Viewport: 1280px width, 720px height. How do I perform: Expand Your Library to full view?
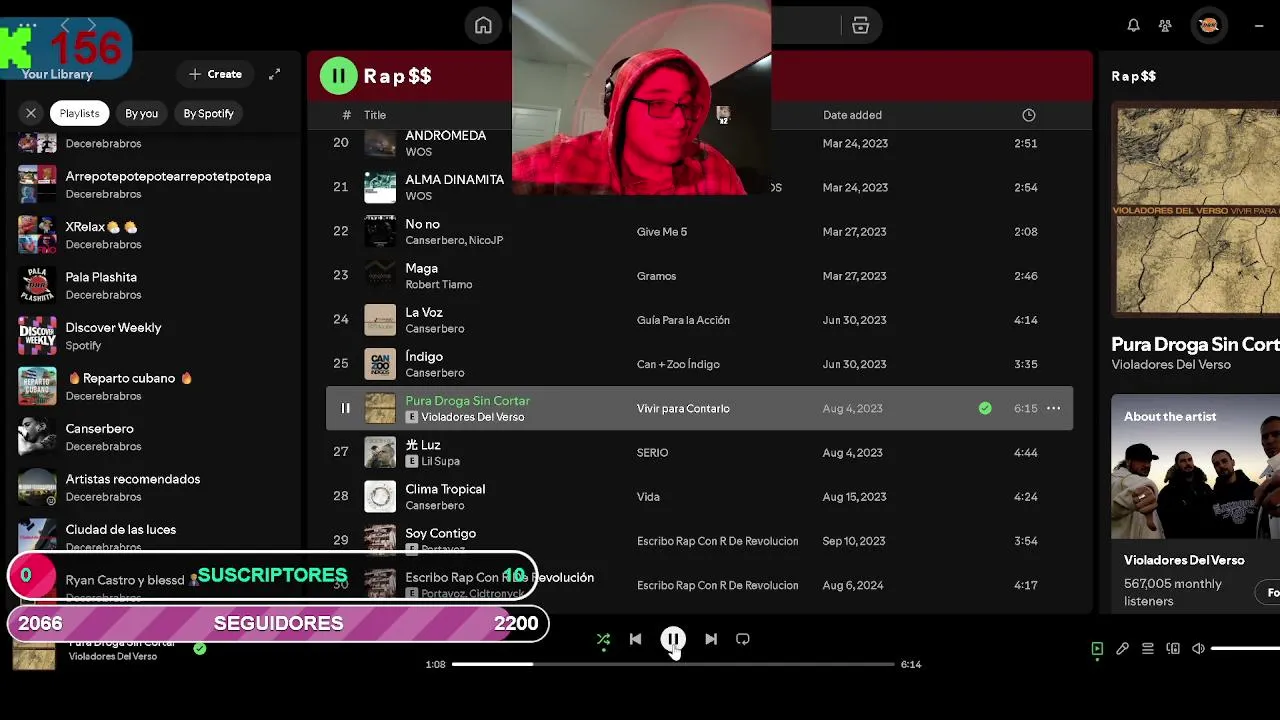pos(274,74)
